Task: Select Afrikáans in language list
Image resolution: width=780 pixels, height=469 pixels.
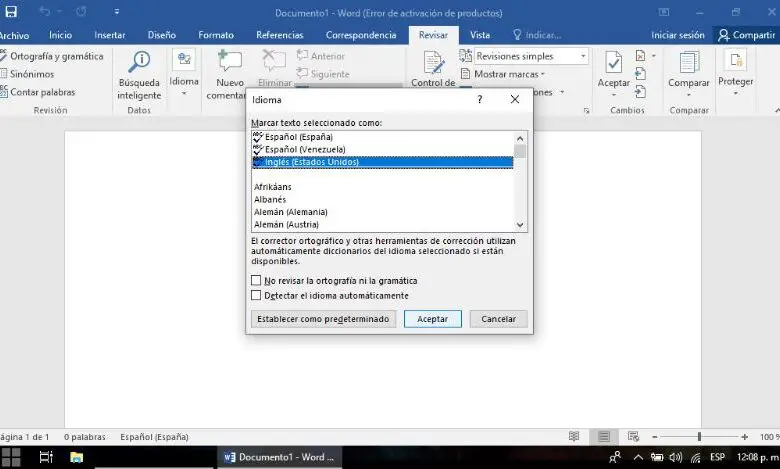Action: 382,187
